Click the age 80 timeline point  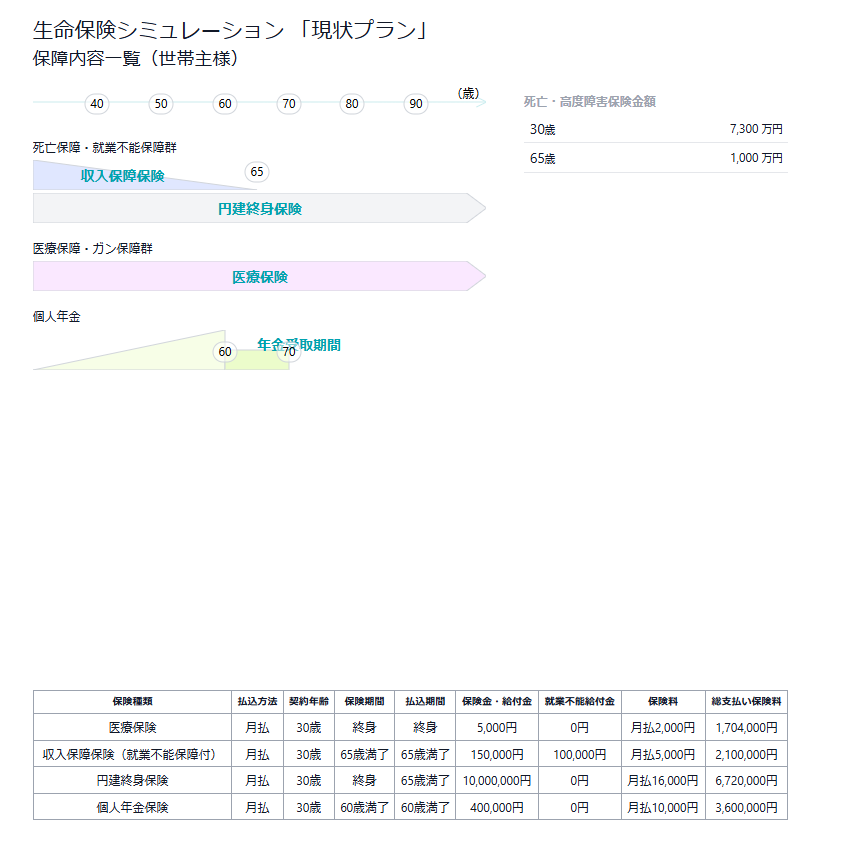pos(352,103)
